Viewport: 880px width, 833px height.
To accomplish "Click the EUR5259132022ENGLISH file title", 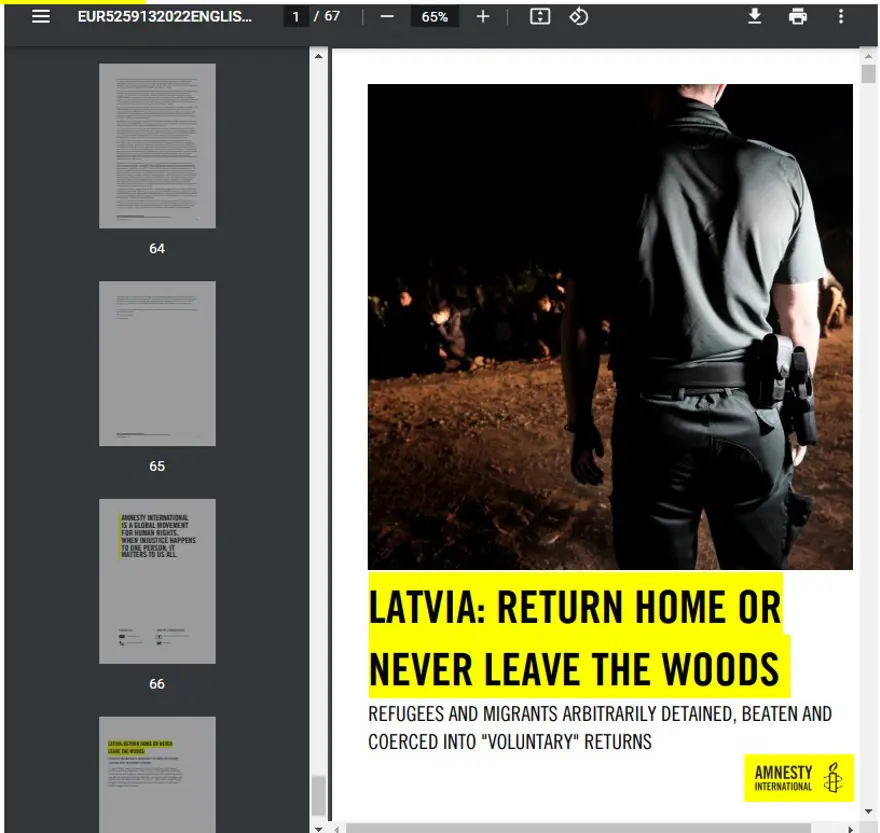I will pos(165,17).
